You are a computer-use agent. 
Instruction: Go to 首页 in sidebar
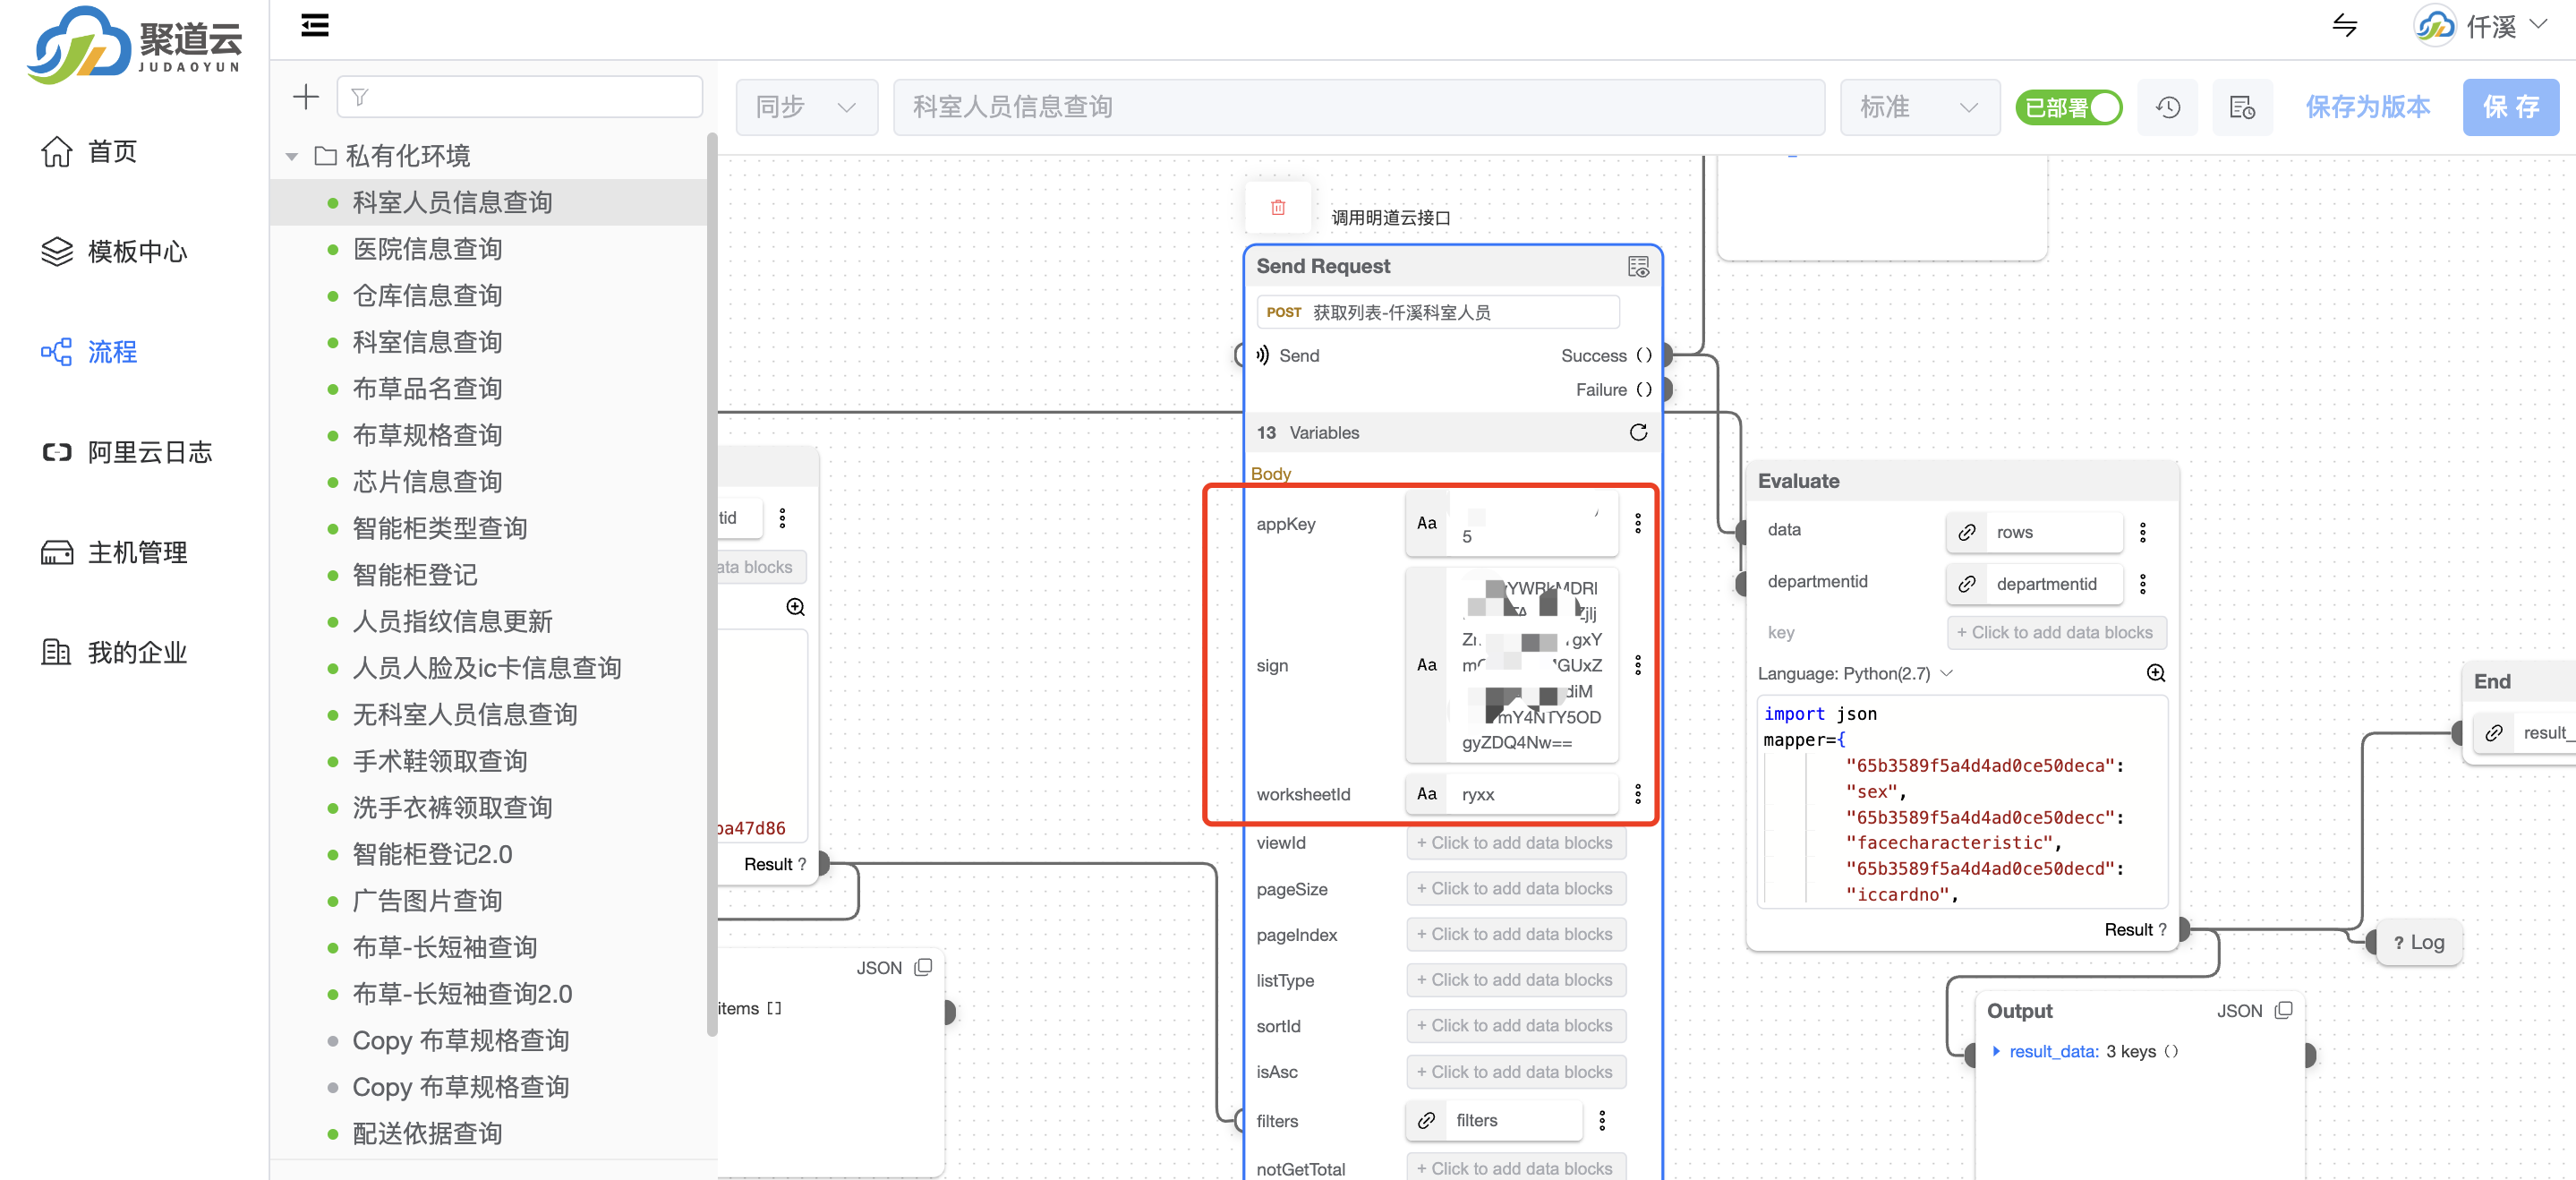(90, 152)
